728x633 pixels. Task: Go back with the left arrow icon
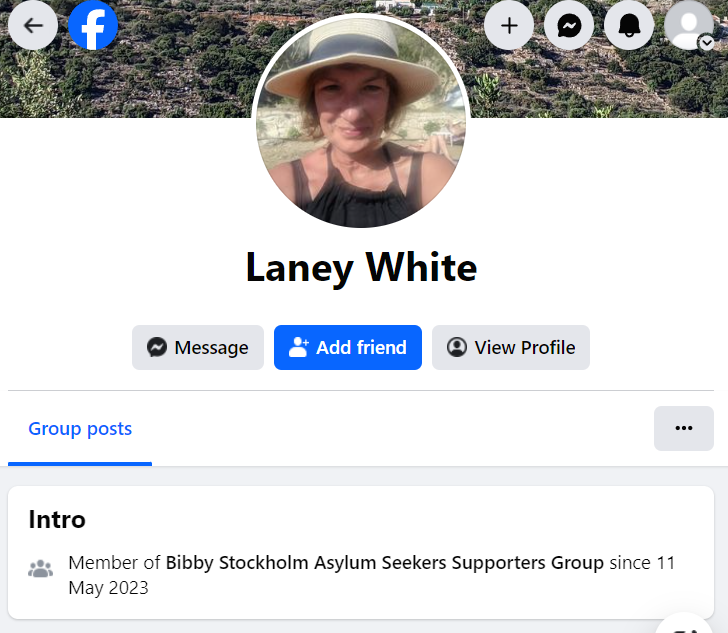pos(33,25)
